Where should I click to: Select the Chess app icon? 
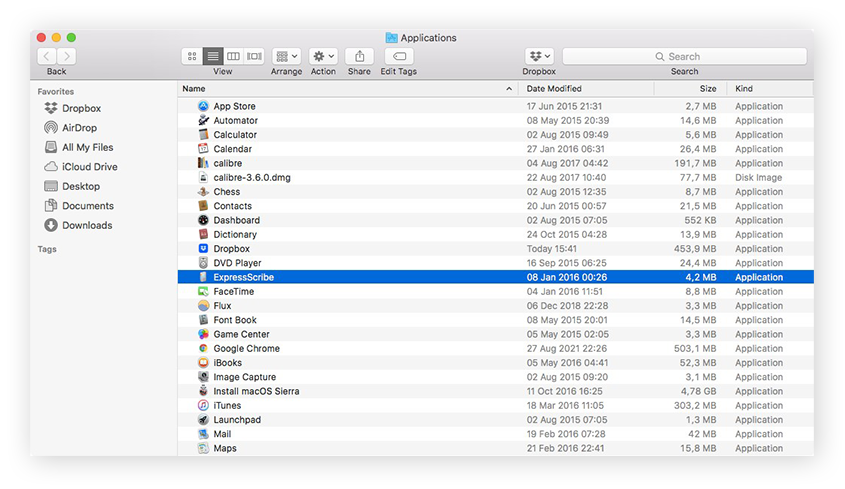[x=203, y=191]
